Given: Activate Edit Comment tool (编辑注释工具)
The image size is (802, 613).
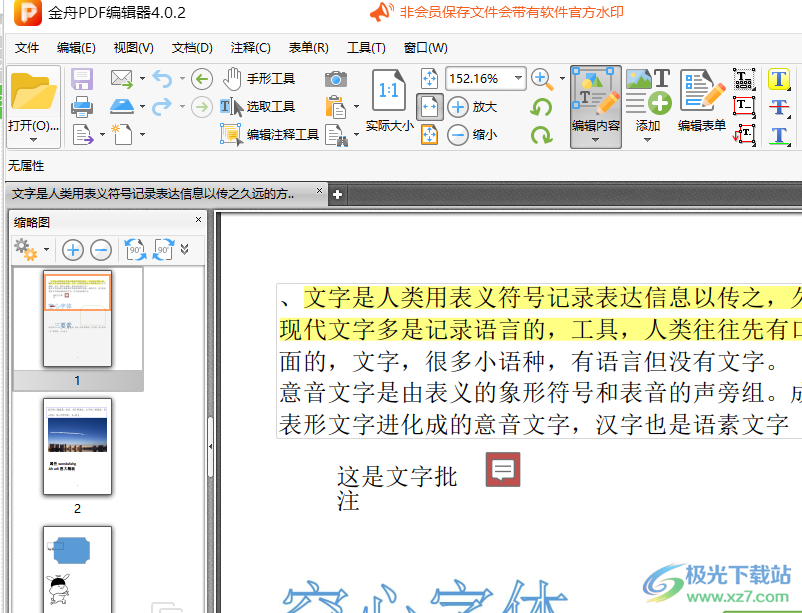Looking at the screenshot, I should click(270, 135).
